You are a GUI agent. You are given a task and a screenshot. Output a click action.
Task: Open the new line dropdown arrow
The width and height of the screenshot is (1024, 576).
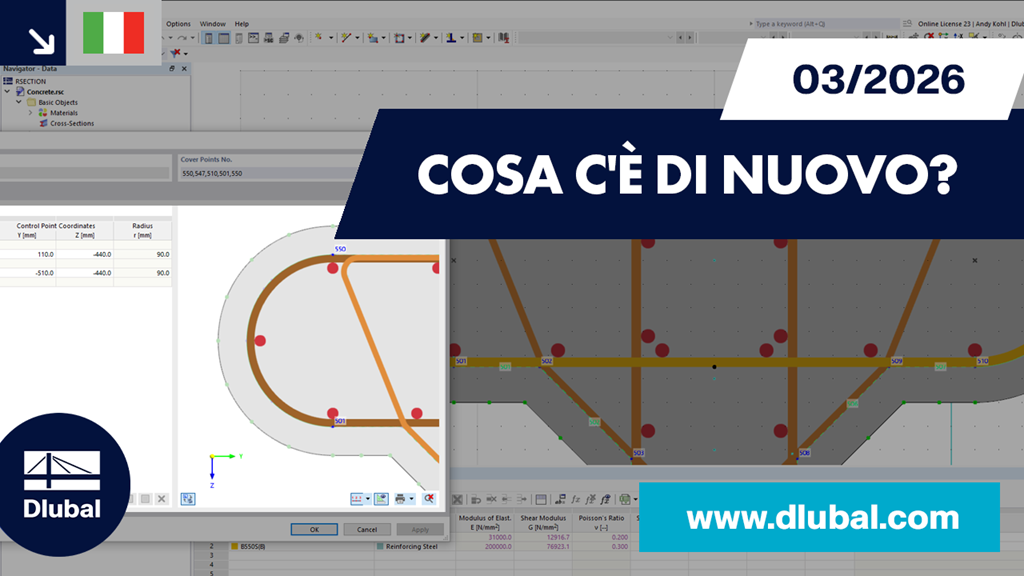point(357,38)
